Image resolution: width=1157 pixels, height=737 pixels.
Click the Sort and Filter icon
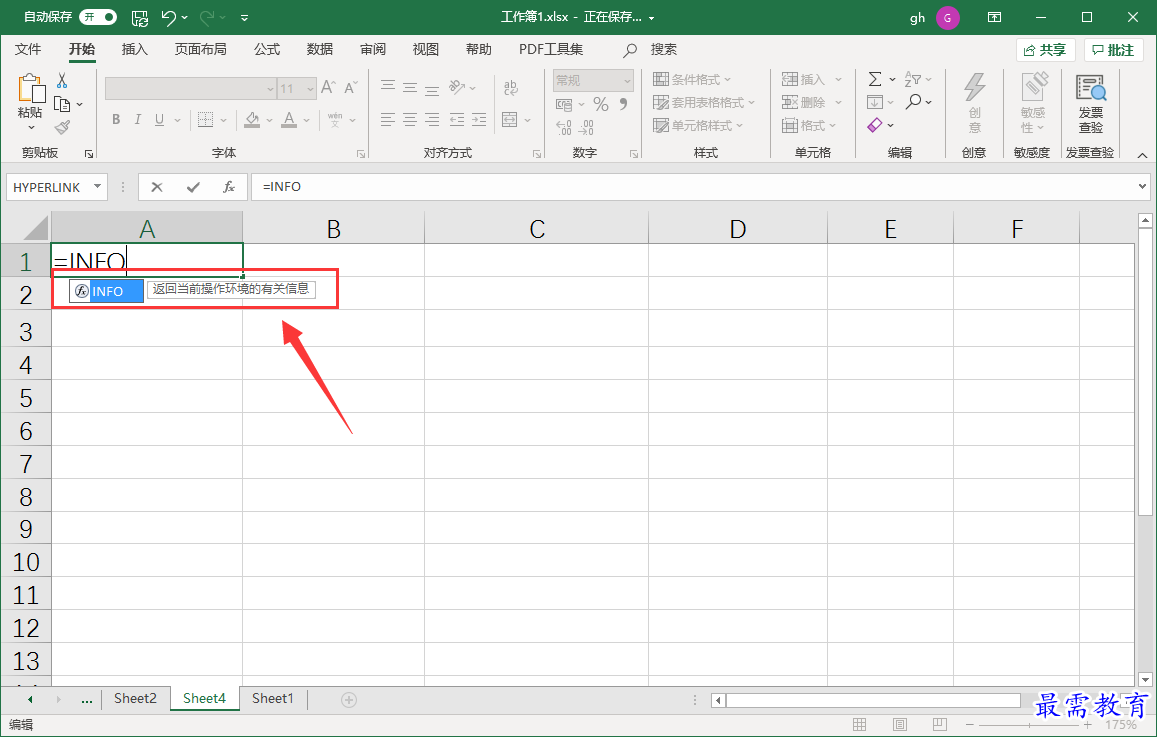[913, 80]
